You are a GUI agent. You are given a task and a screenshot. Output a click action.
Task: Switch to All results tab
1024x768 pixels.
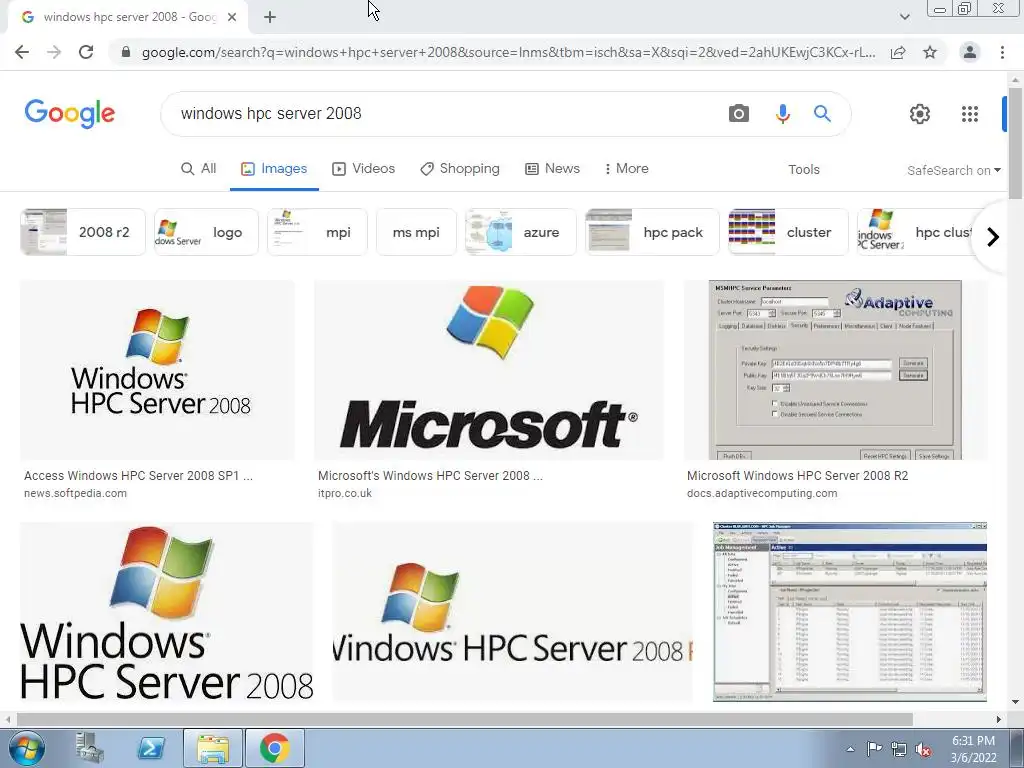pos(199,168)
